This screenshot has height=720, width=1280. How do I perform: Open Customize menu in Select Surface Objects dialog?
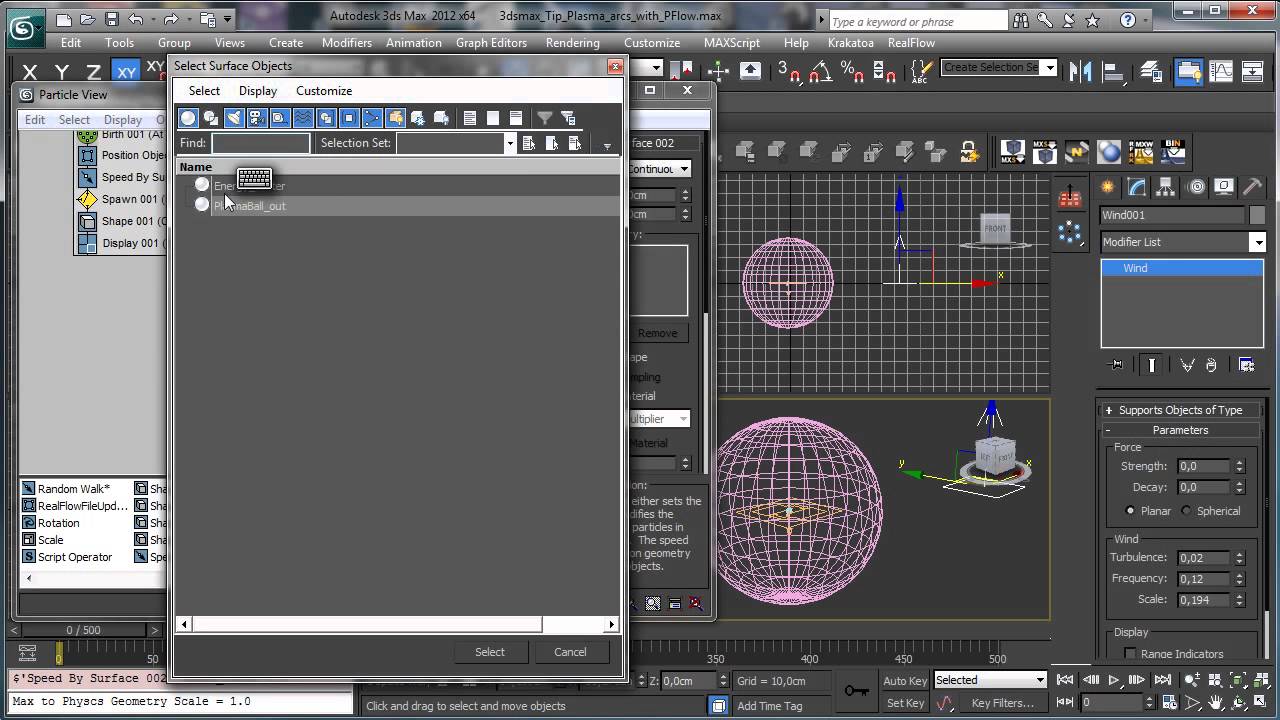point(324,91)
